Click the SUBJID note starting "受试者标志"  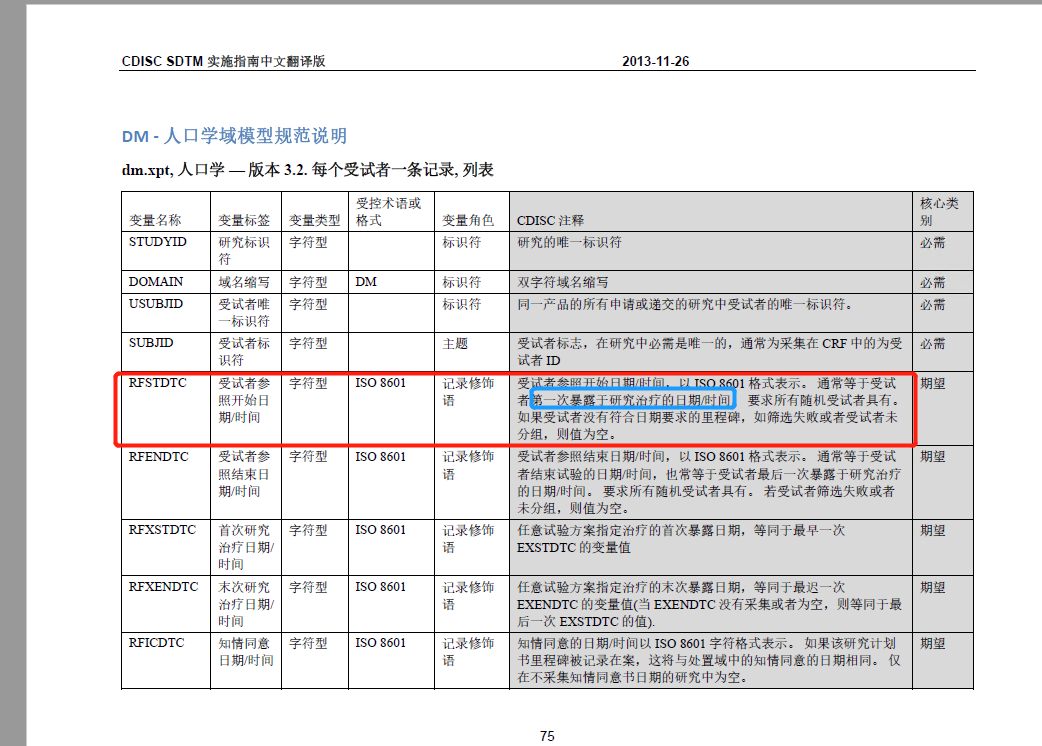(x=710, y=351)
